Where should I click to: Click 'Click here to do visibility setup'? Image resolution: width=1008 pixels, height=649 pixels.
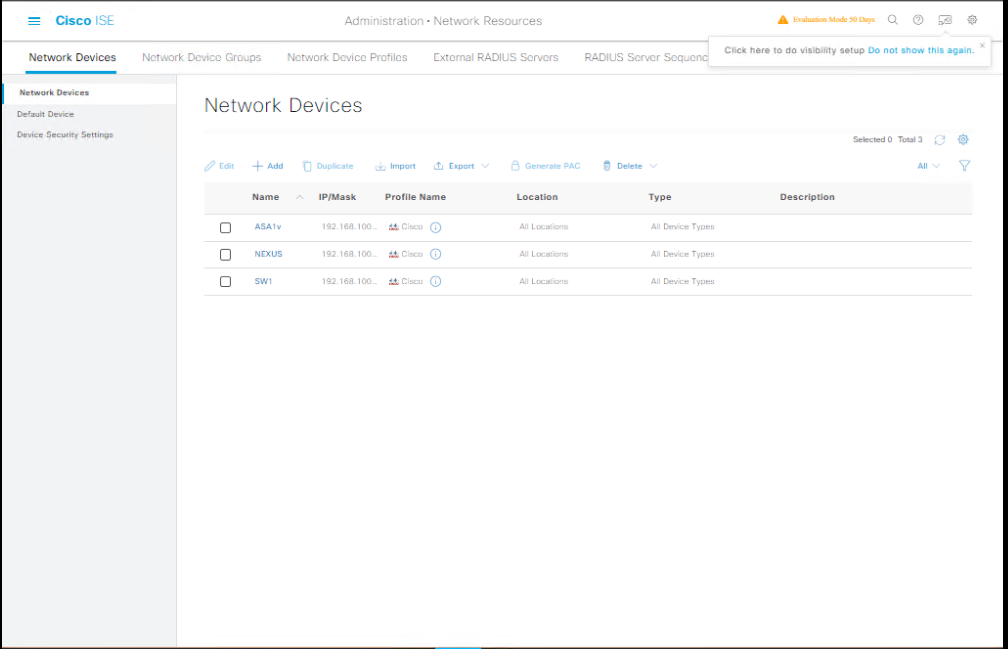click(x=794, y=50)
